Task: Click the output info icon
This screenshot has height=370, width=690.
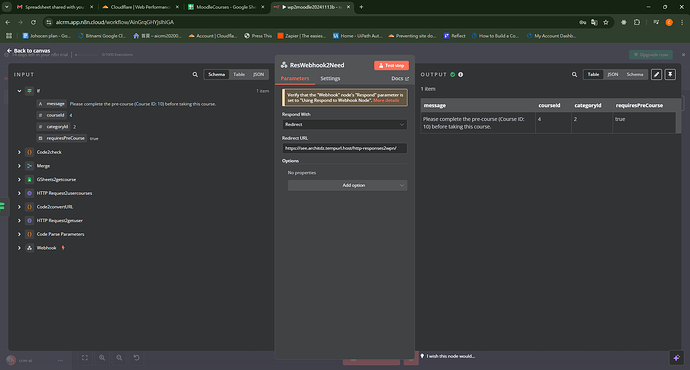Action: click(460, 75)
